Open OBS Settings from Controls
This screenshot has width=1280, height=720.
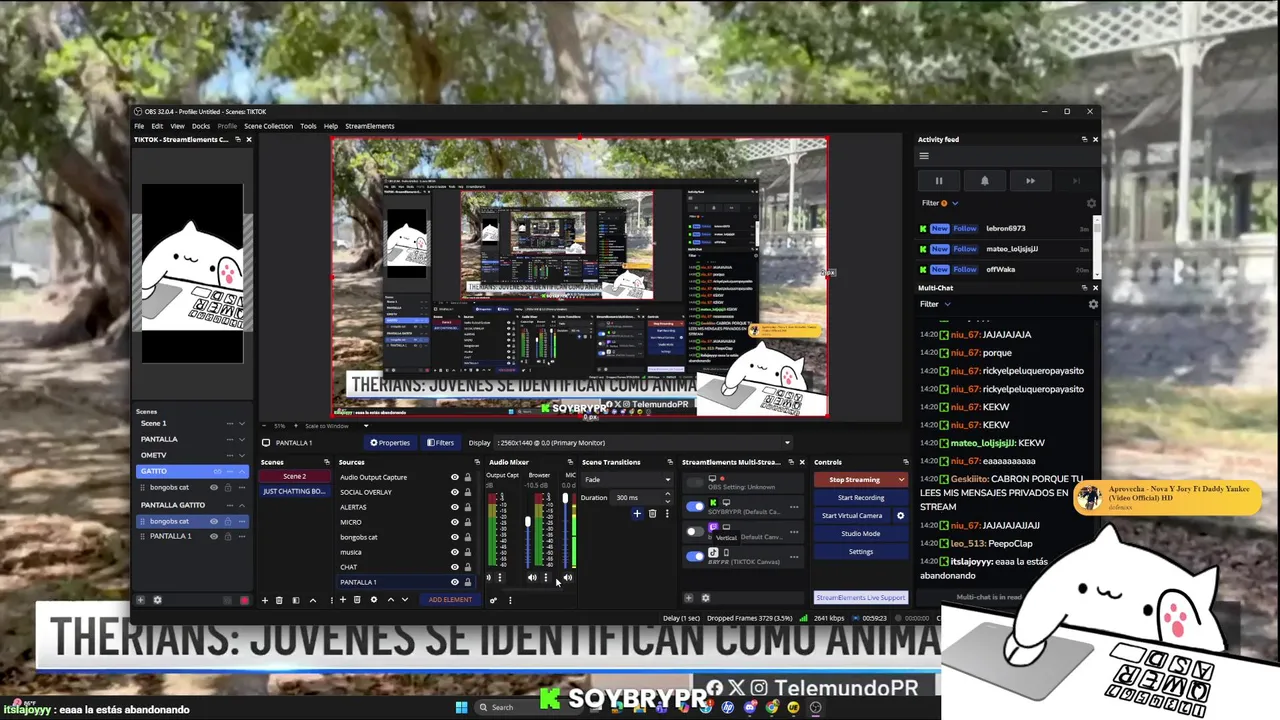tap(860, 552)
